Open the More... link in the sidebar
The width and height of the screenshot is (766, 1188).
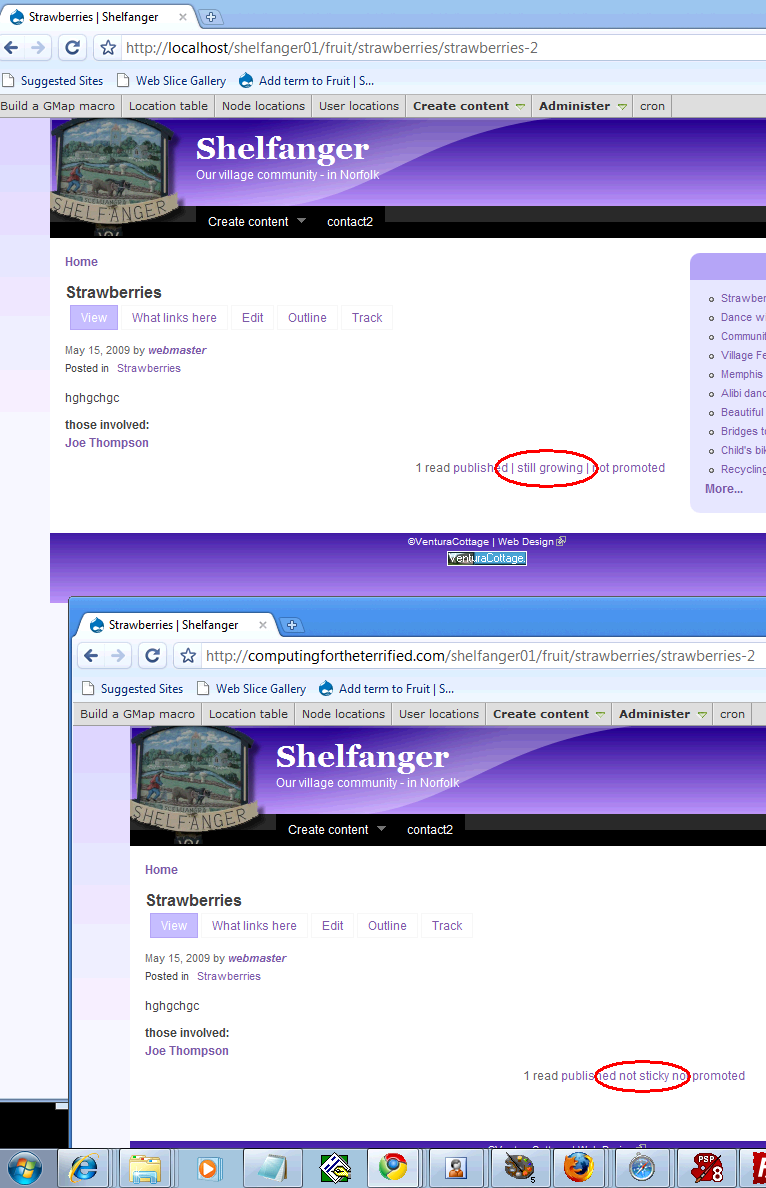tap(724, 489)
